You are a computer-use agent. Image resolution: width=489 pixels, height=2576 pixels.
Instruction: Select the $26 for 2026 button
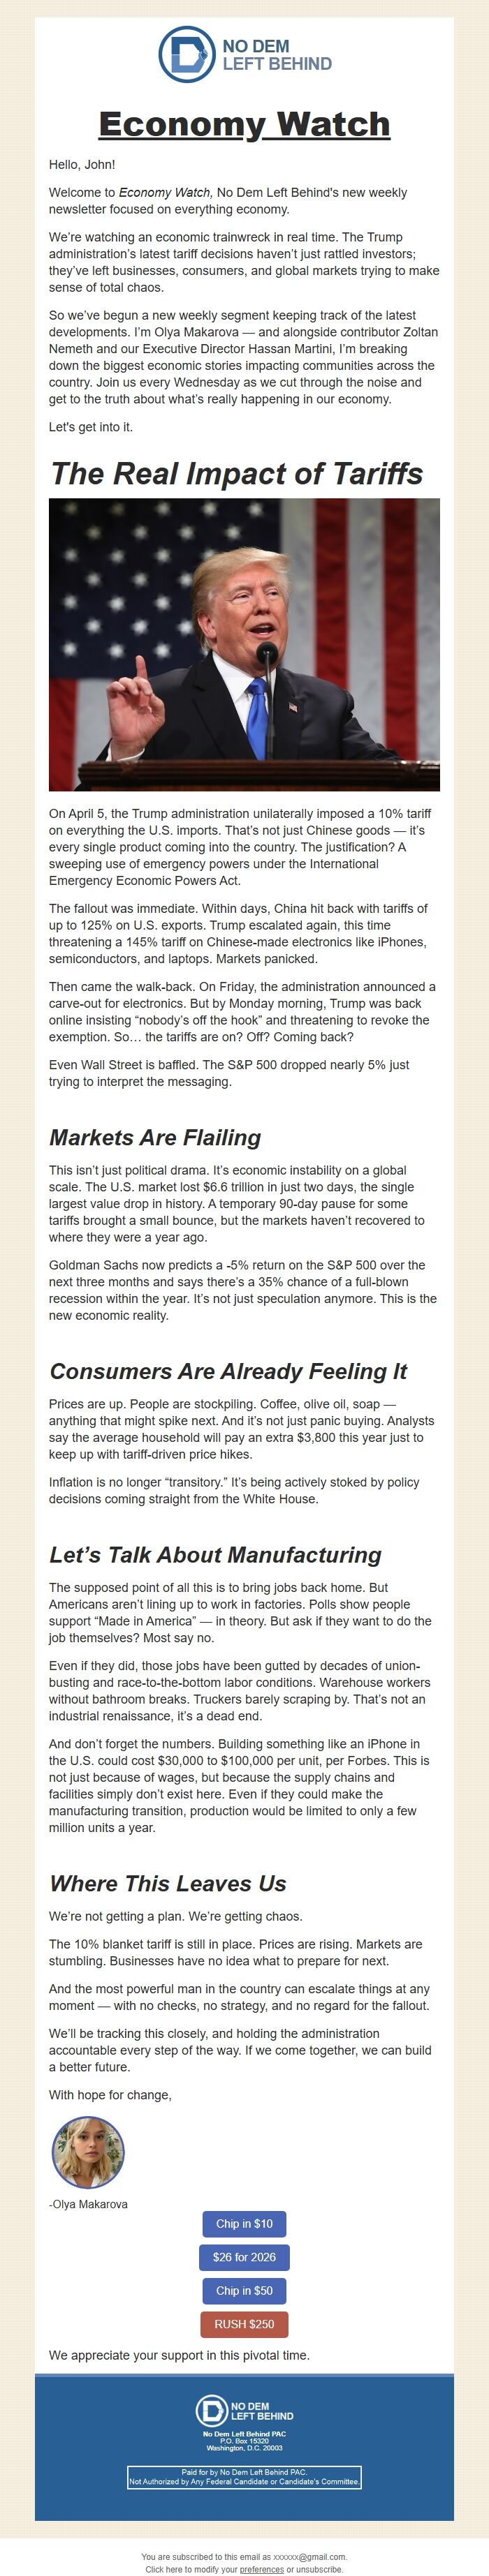coord(244,2257)
